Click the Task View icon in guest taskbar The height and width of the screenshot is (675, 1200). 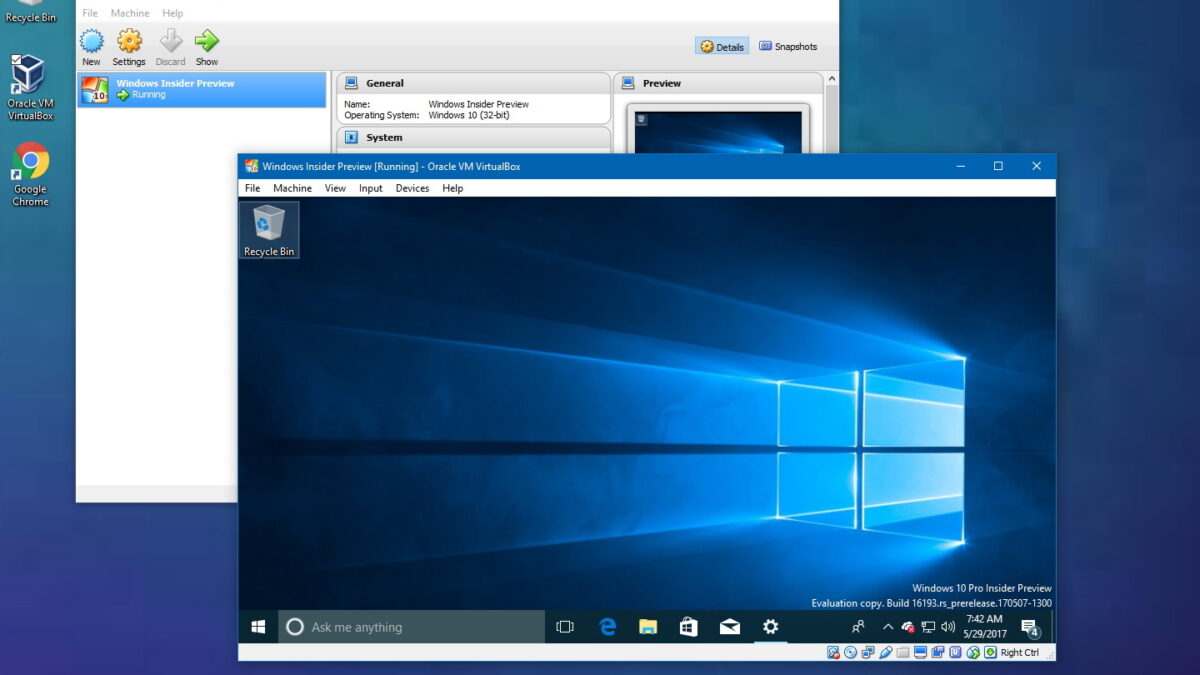click(565, 627)
